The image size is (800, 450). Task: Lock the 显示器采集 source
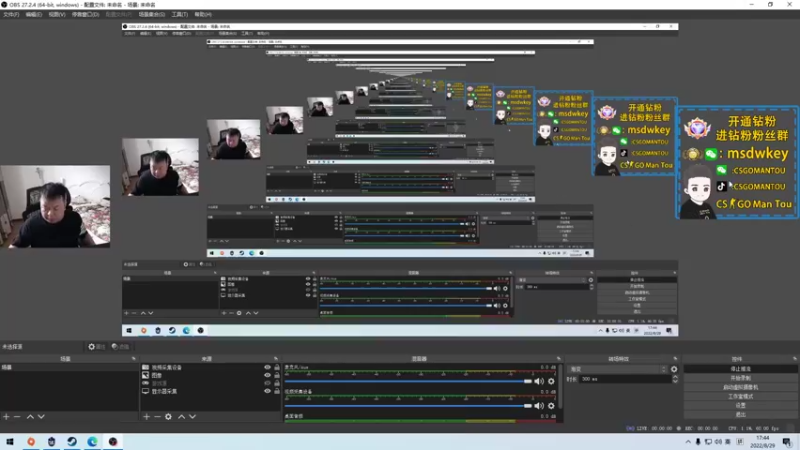tap(277, 391)
